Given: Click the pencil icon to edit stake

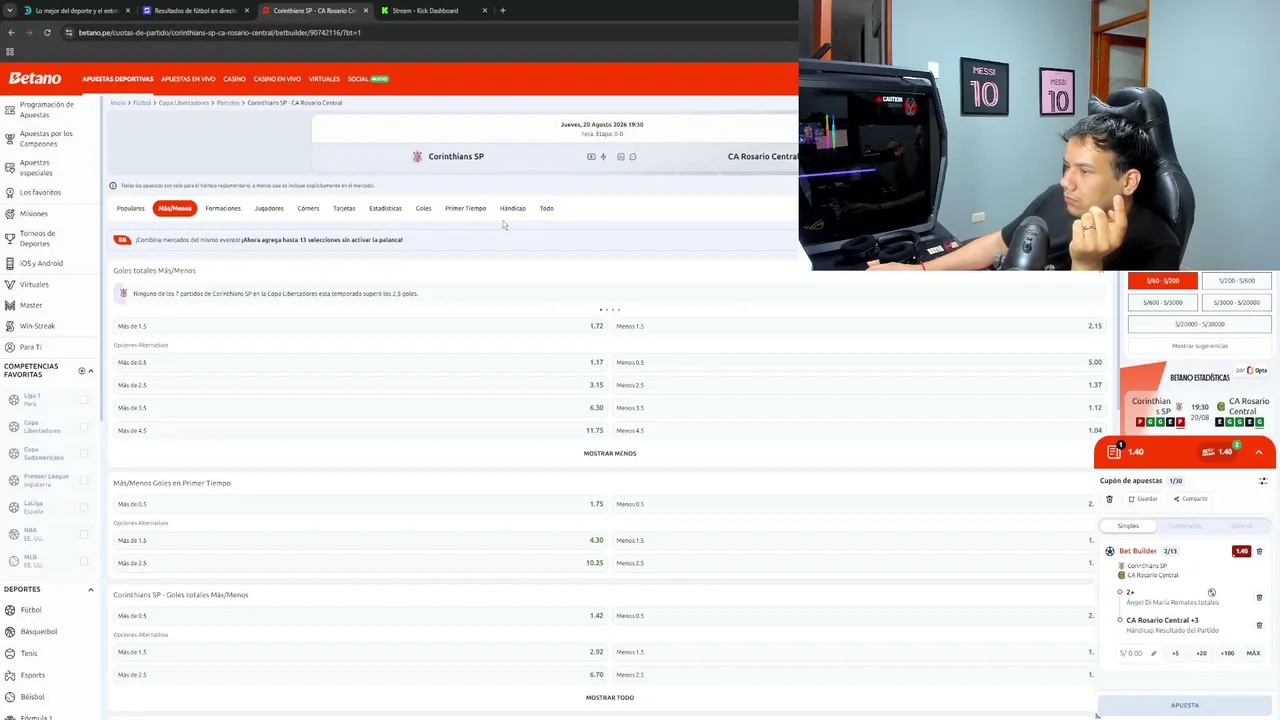Looking at the screenshot, I should tap(1153, 653).
